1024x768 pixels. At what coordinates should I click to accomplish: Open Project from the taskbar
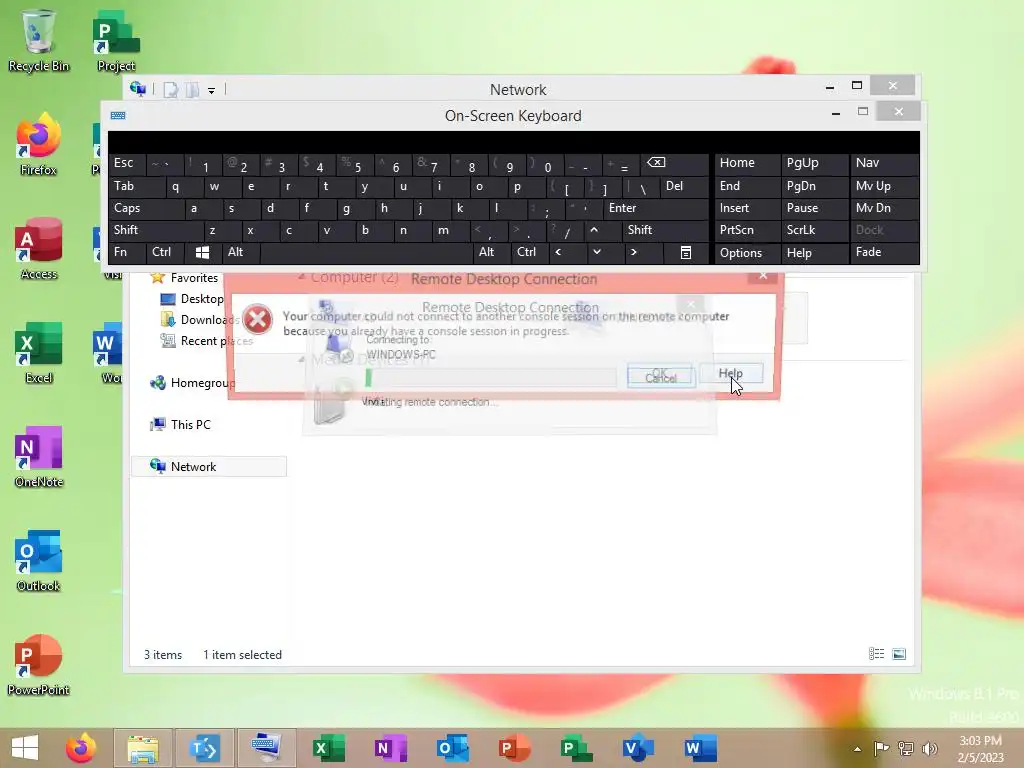[x=577, y=748]
